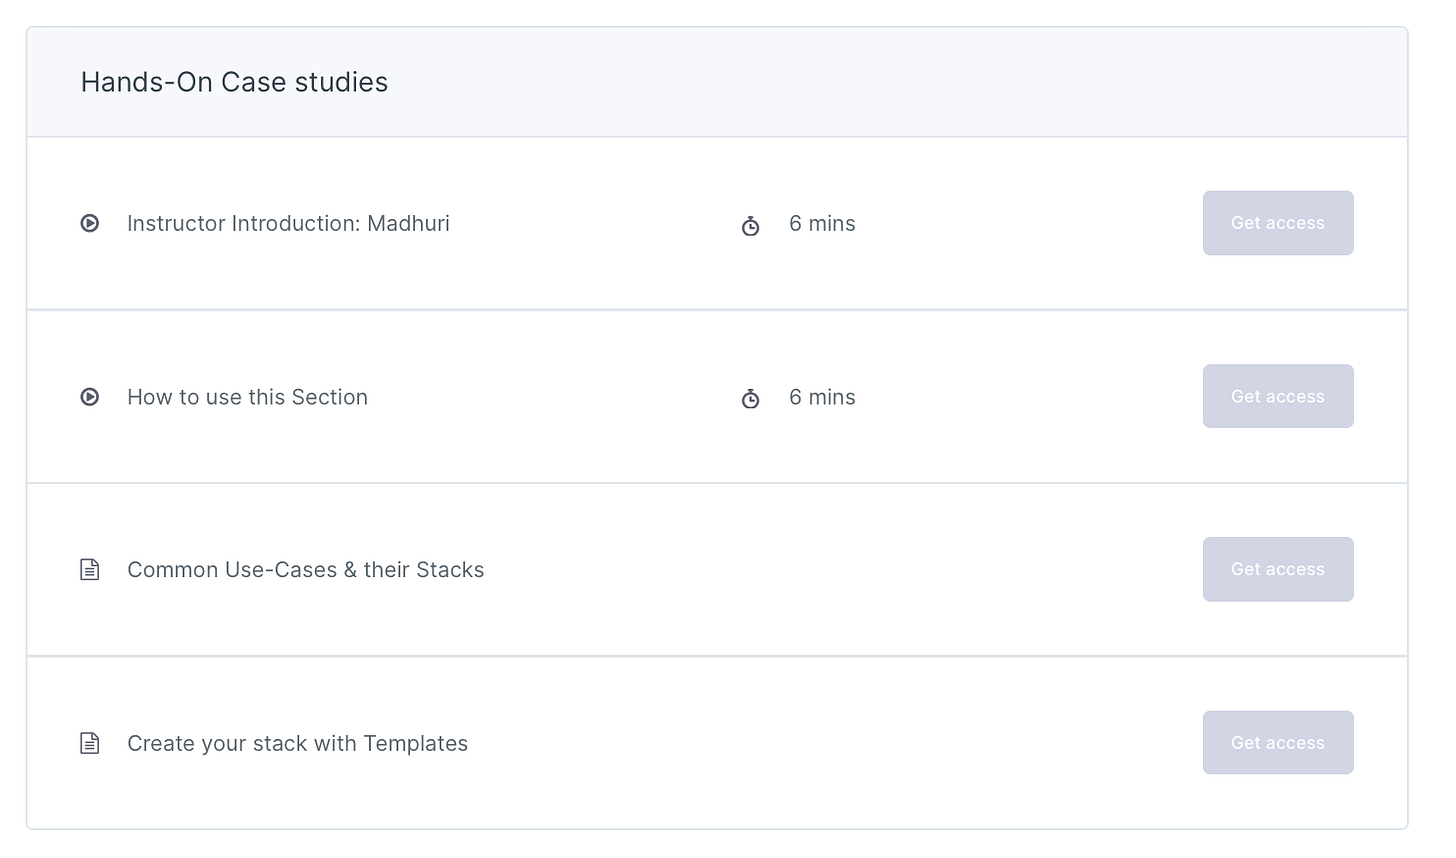Get access to How to use this Section
This screenshot has height=858, width=1456.
[1278, 396]
